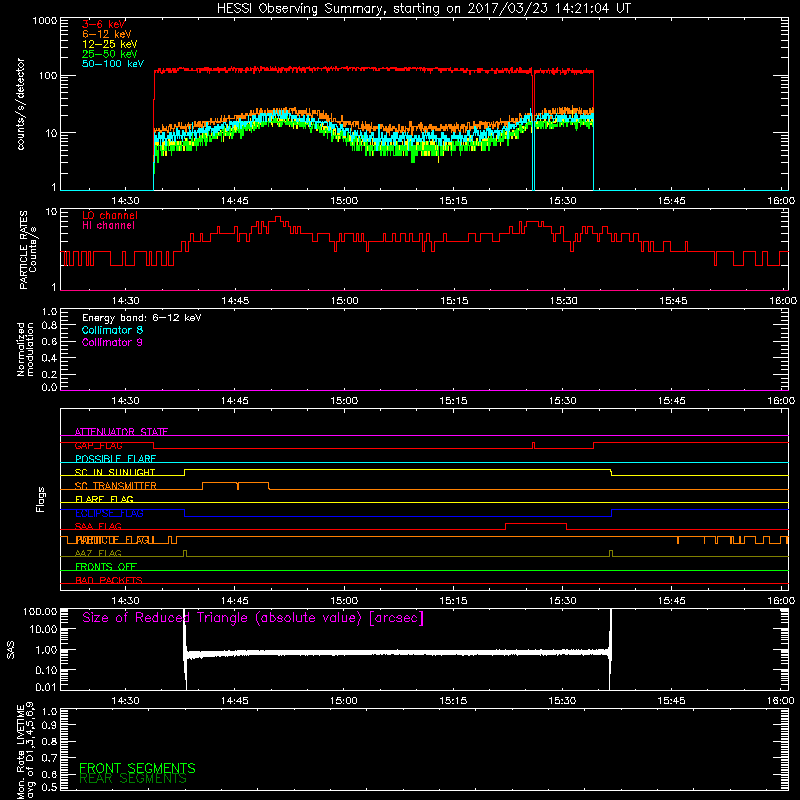Select the red 3-6 keV legend label
Viewport: 800px width, 800px height.
tap(104, 24)
